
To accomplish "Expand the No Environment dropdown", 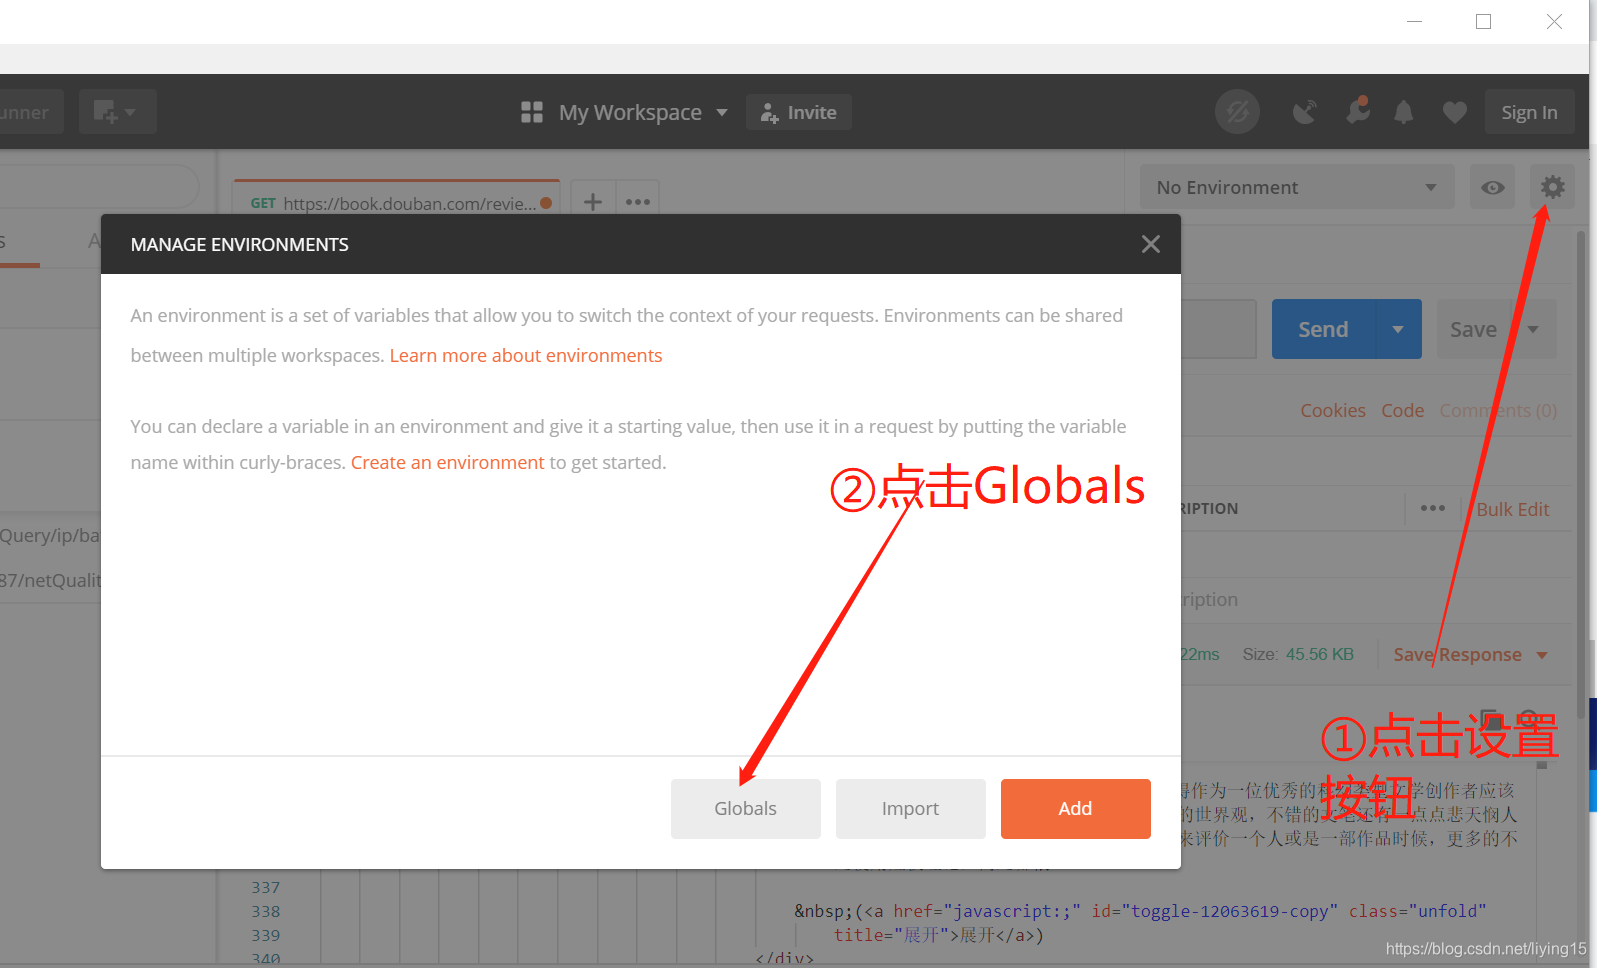I will pos(1297,187).
